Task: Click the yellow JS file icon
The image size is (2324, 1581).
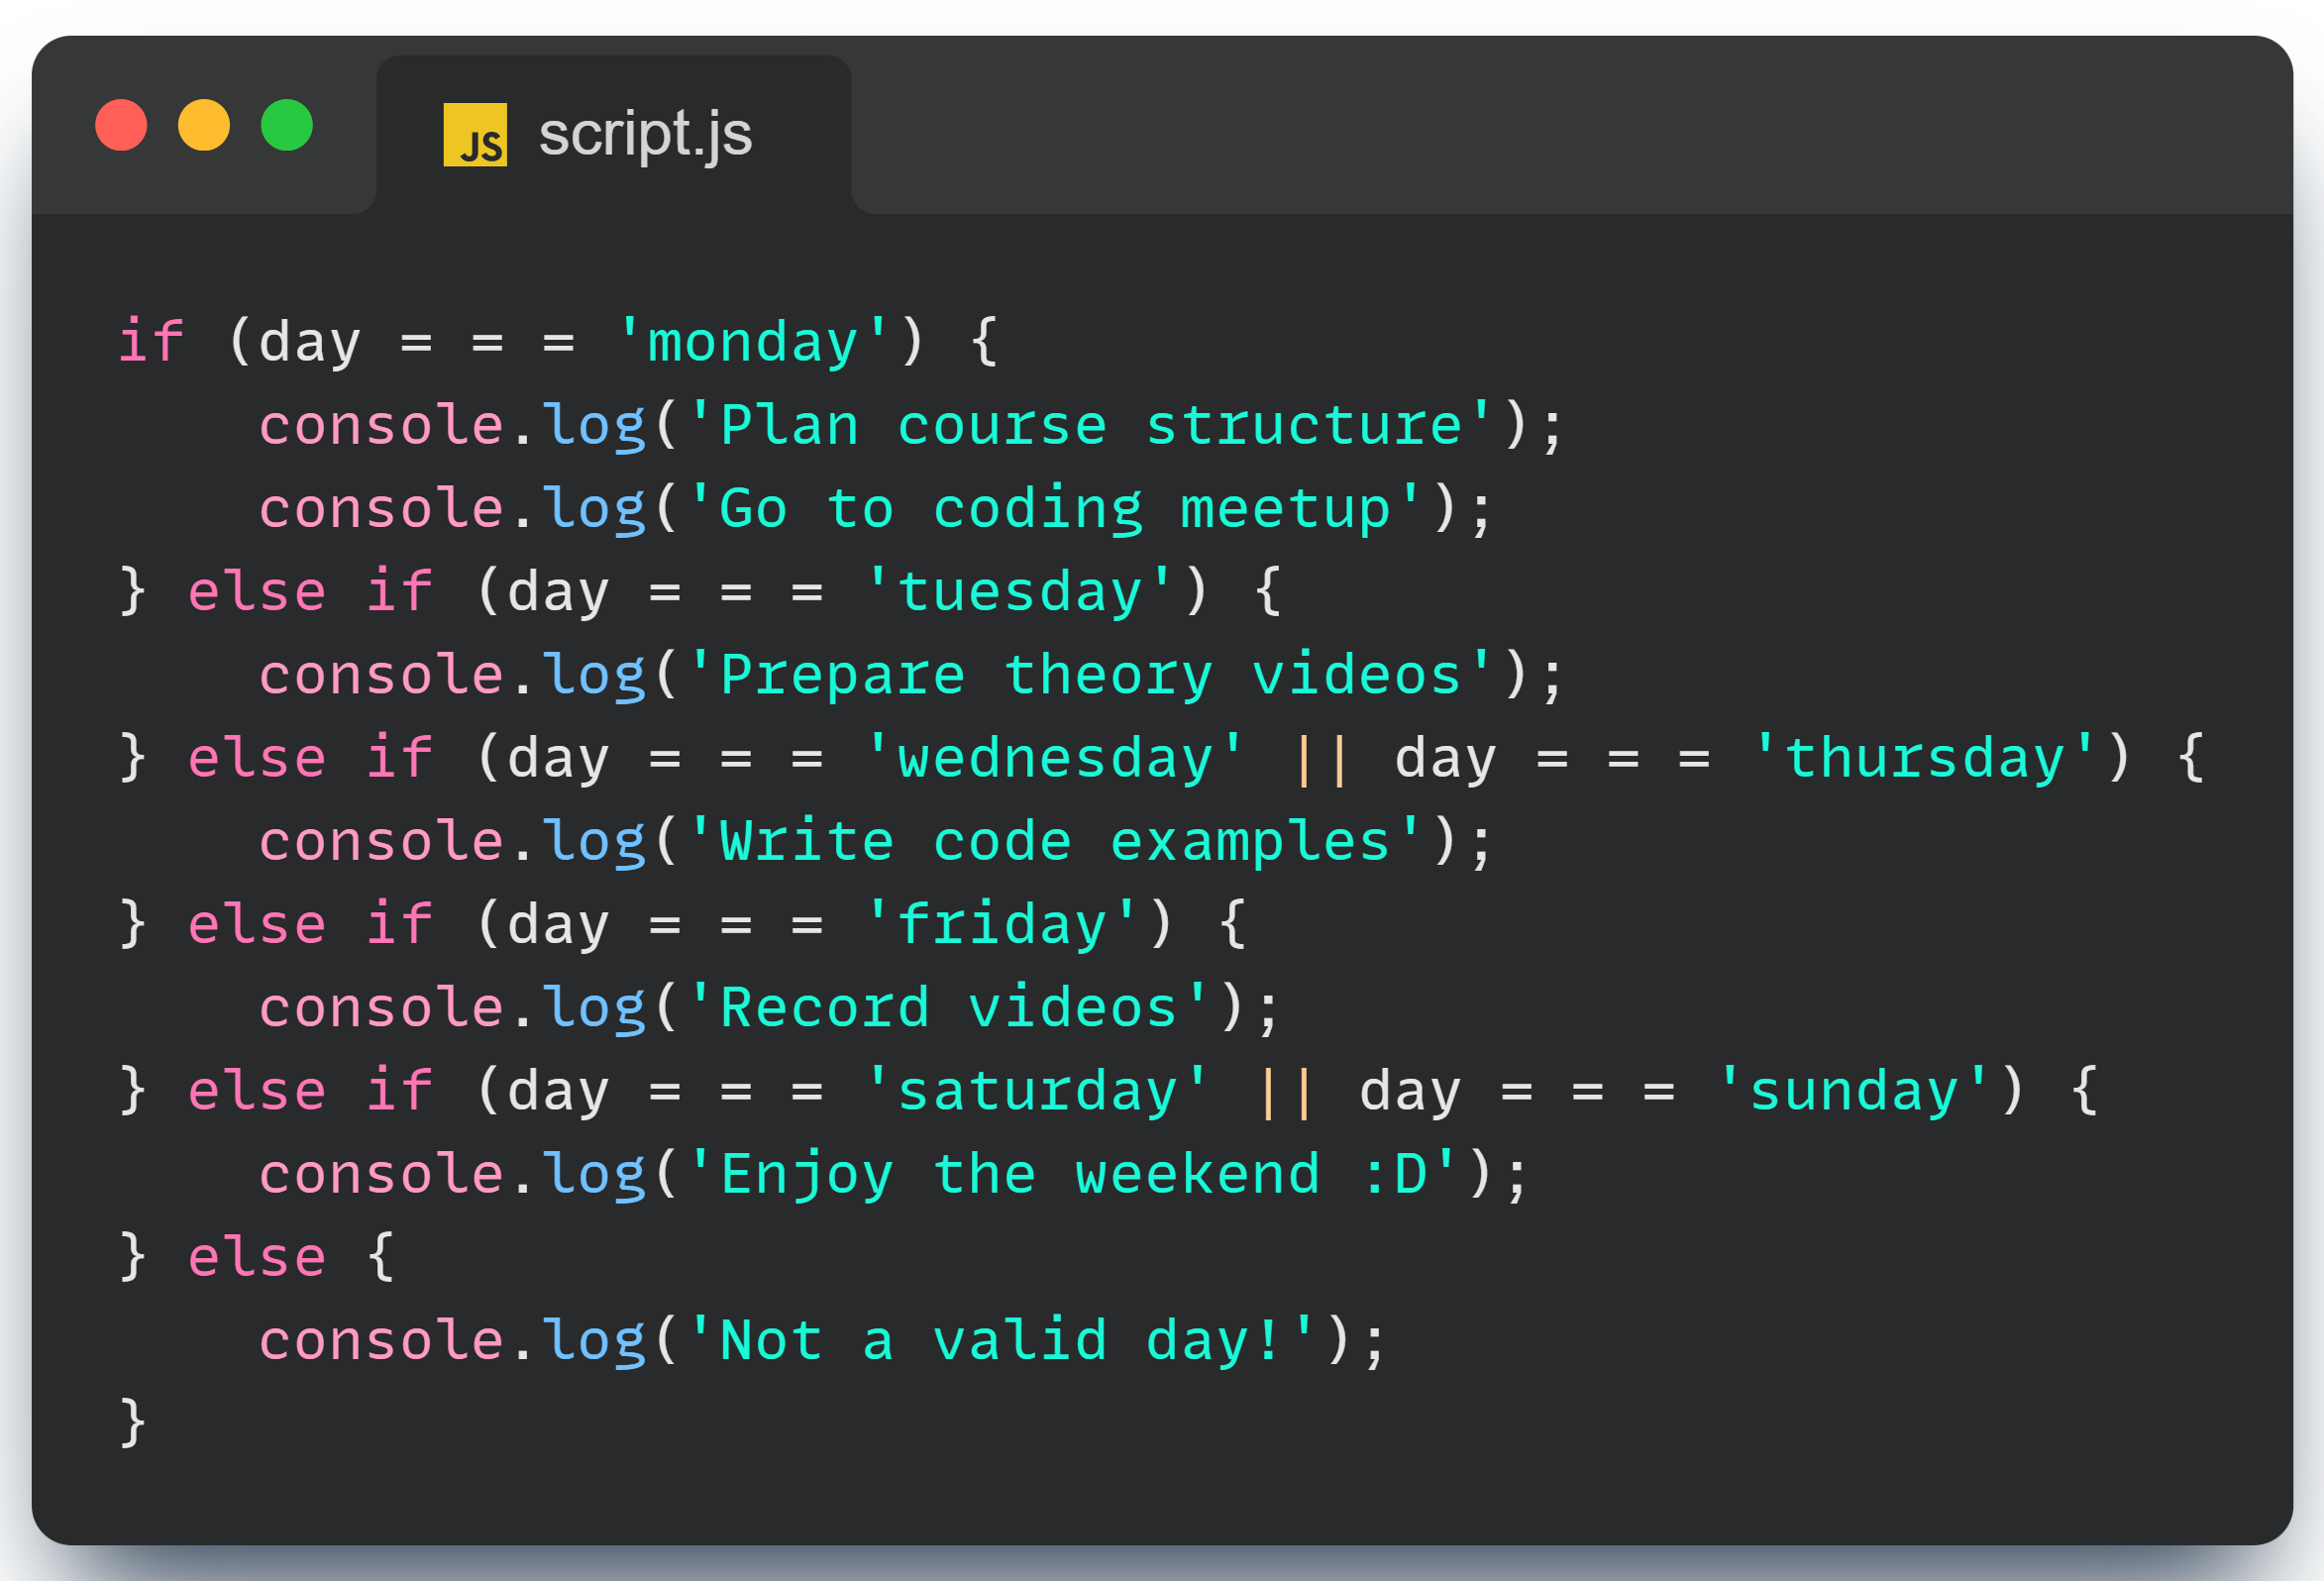Action: [475, 135]
